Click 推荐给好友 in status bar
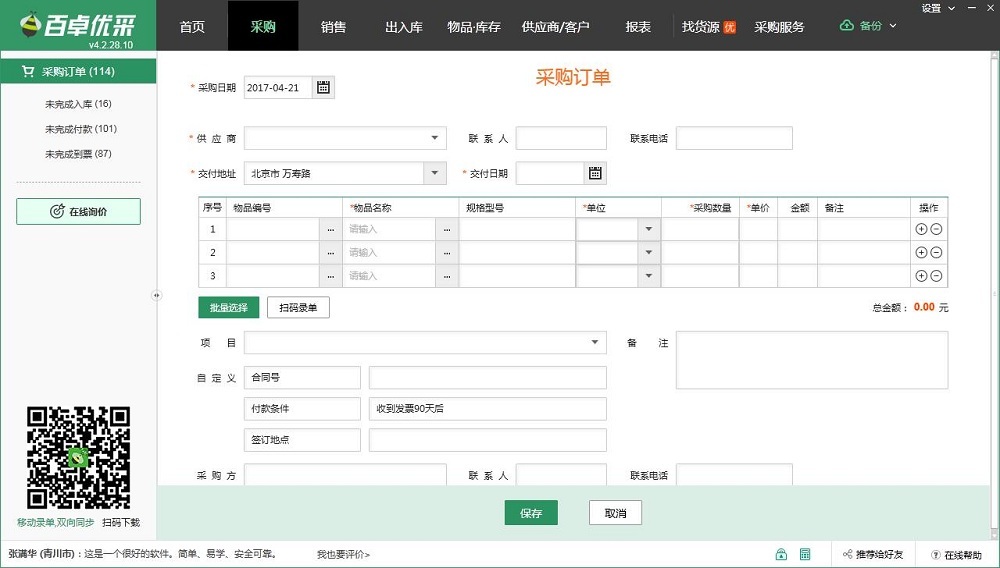Viewport: 1000px width, 568px height. pos(873,555)
